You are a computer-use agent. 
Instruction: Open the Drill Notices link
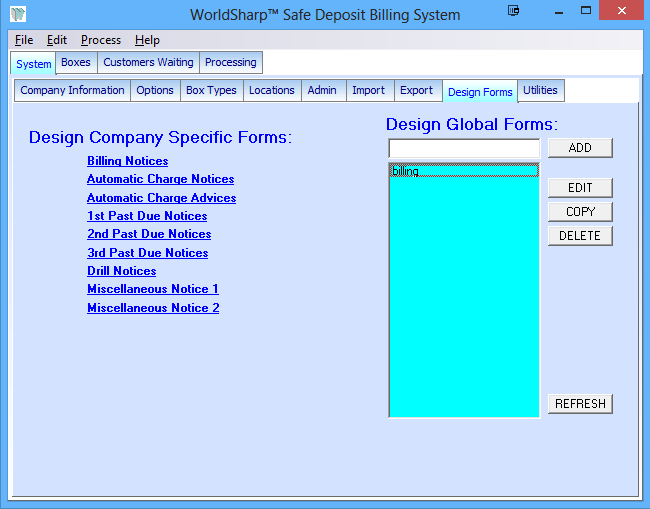[121, 271]
